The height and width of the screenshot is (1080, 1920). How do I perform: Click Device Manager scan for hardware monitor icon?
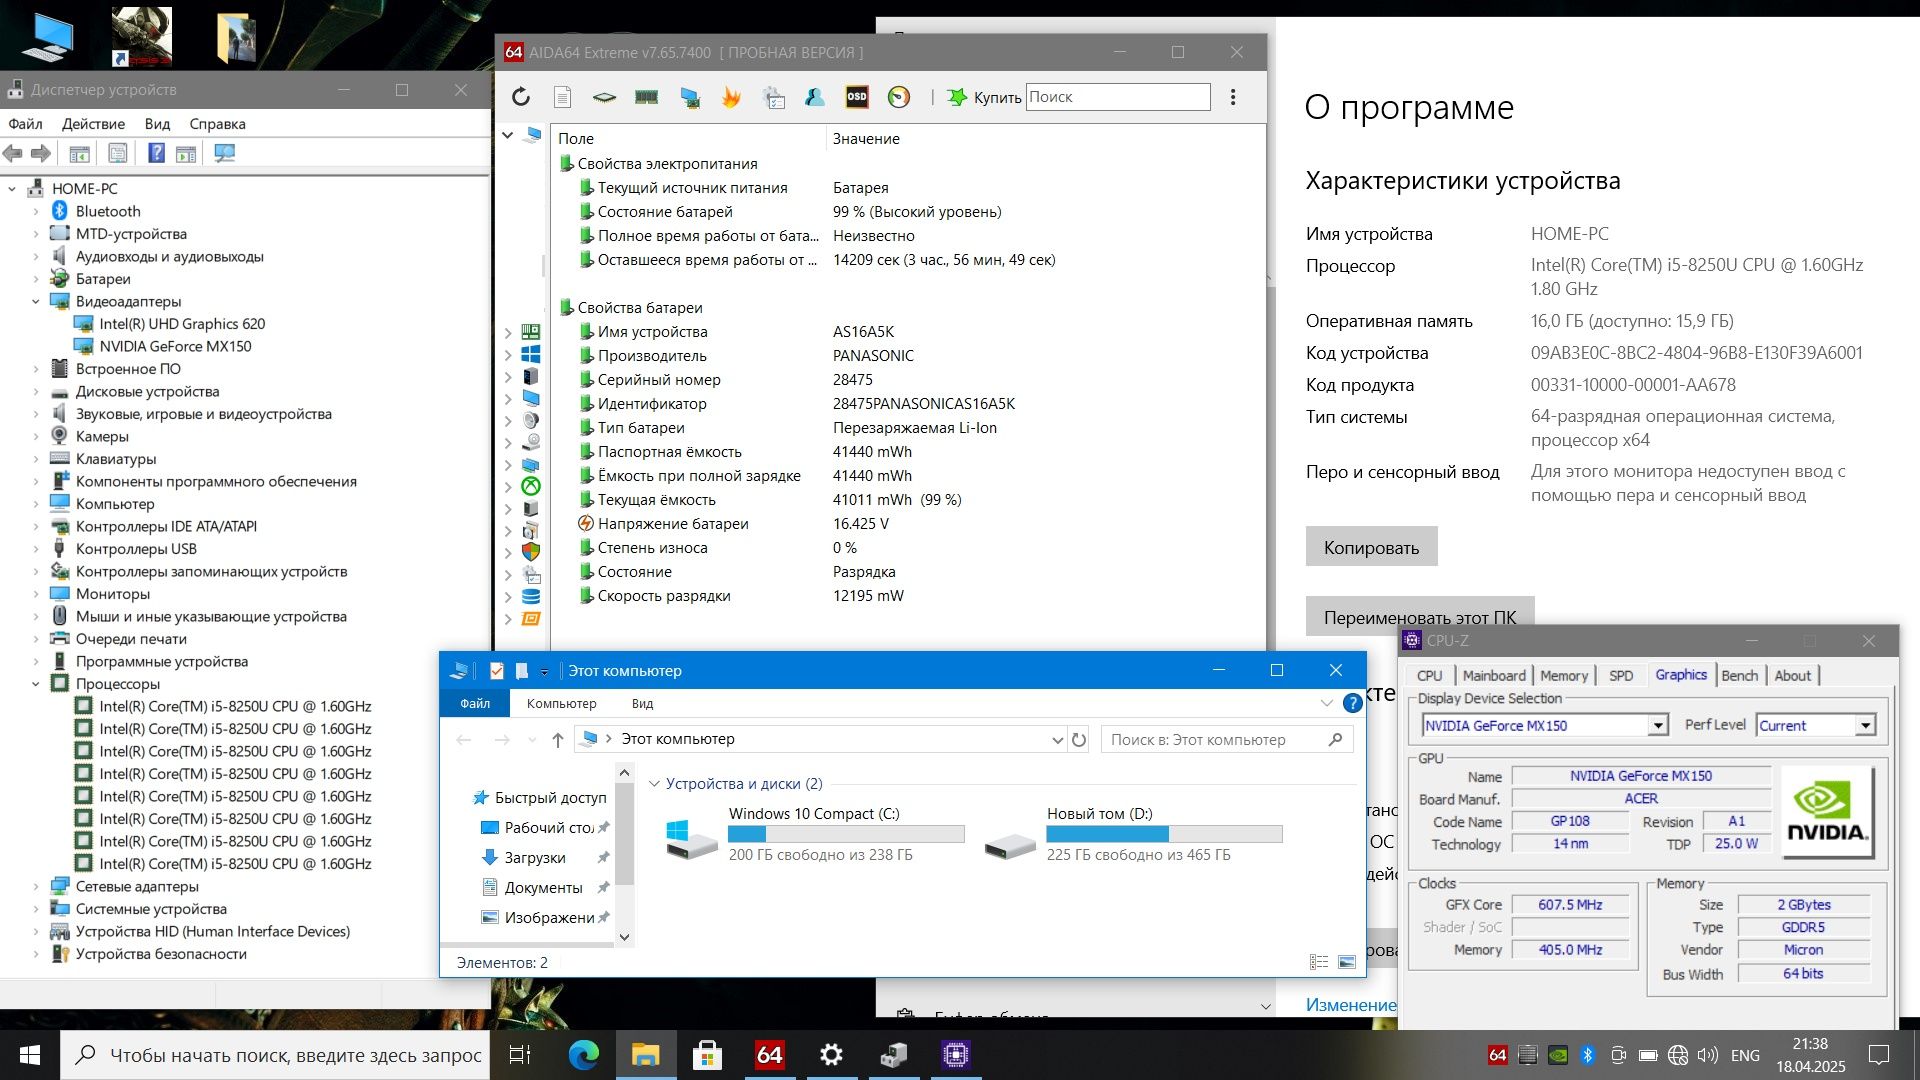[x=225, y=153]
